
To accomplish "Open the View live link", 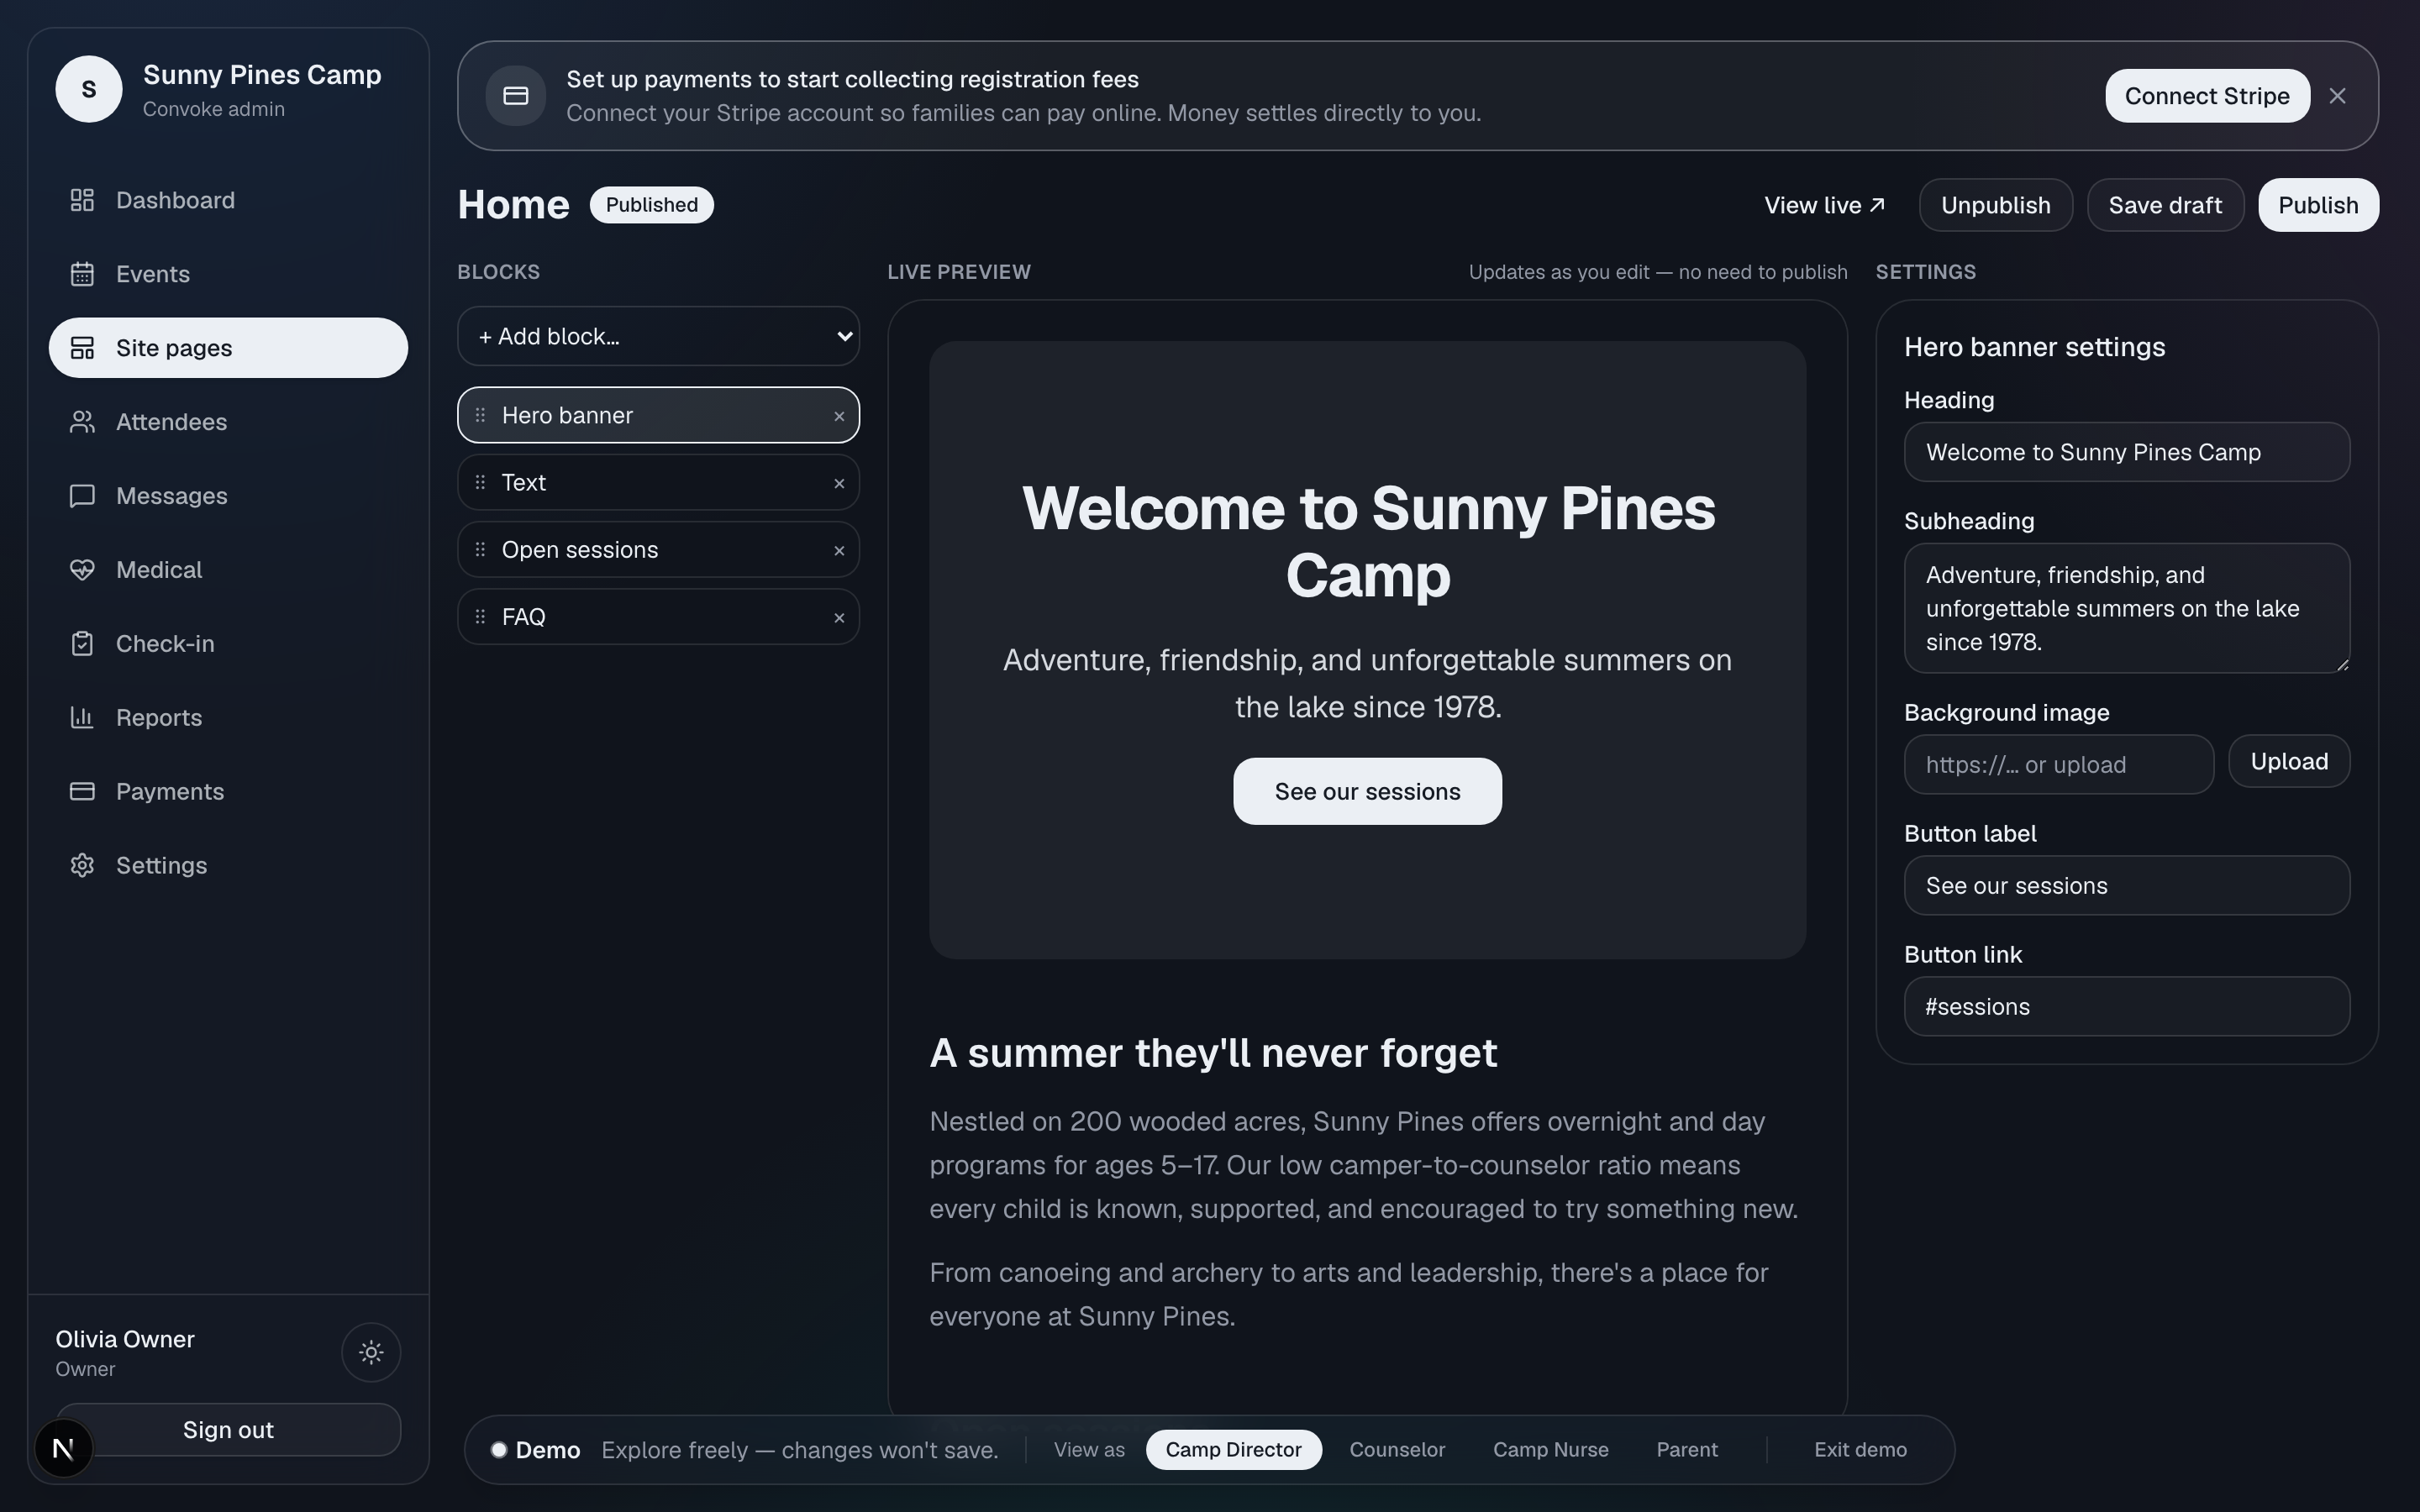I will (x=1824, y=205).
